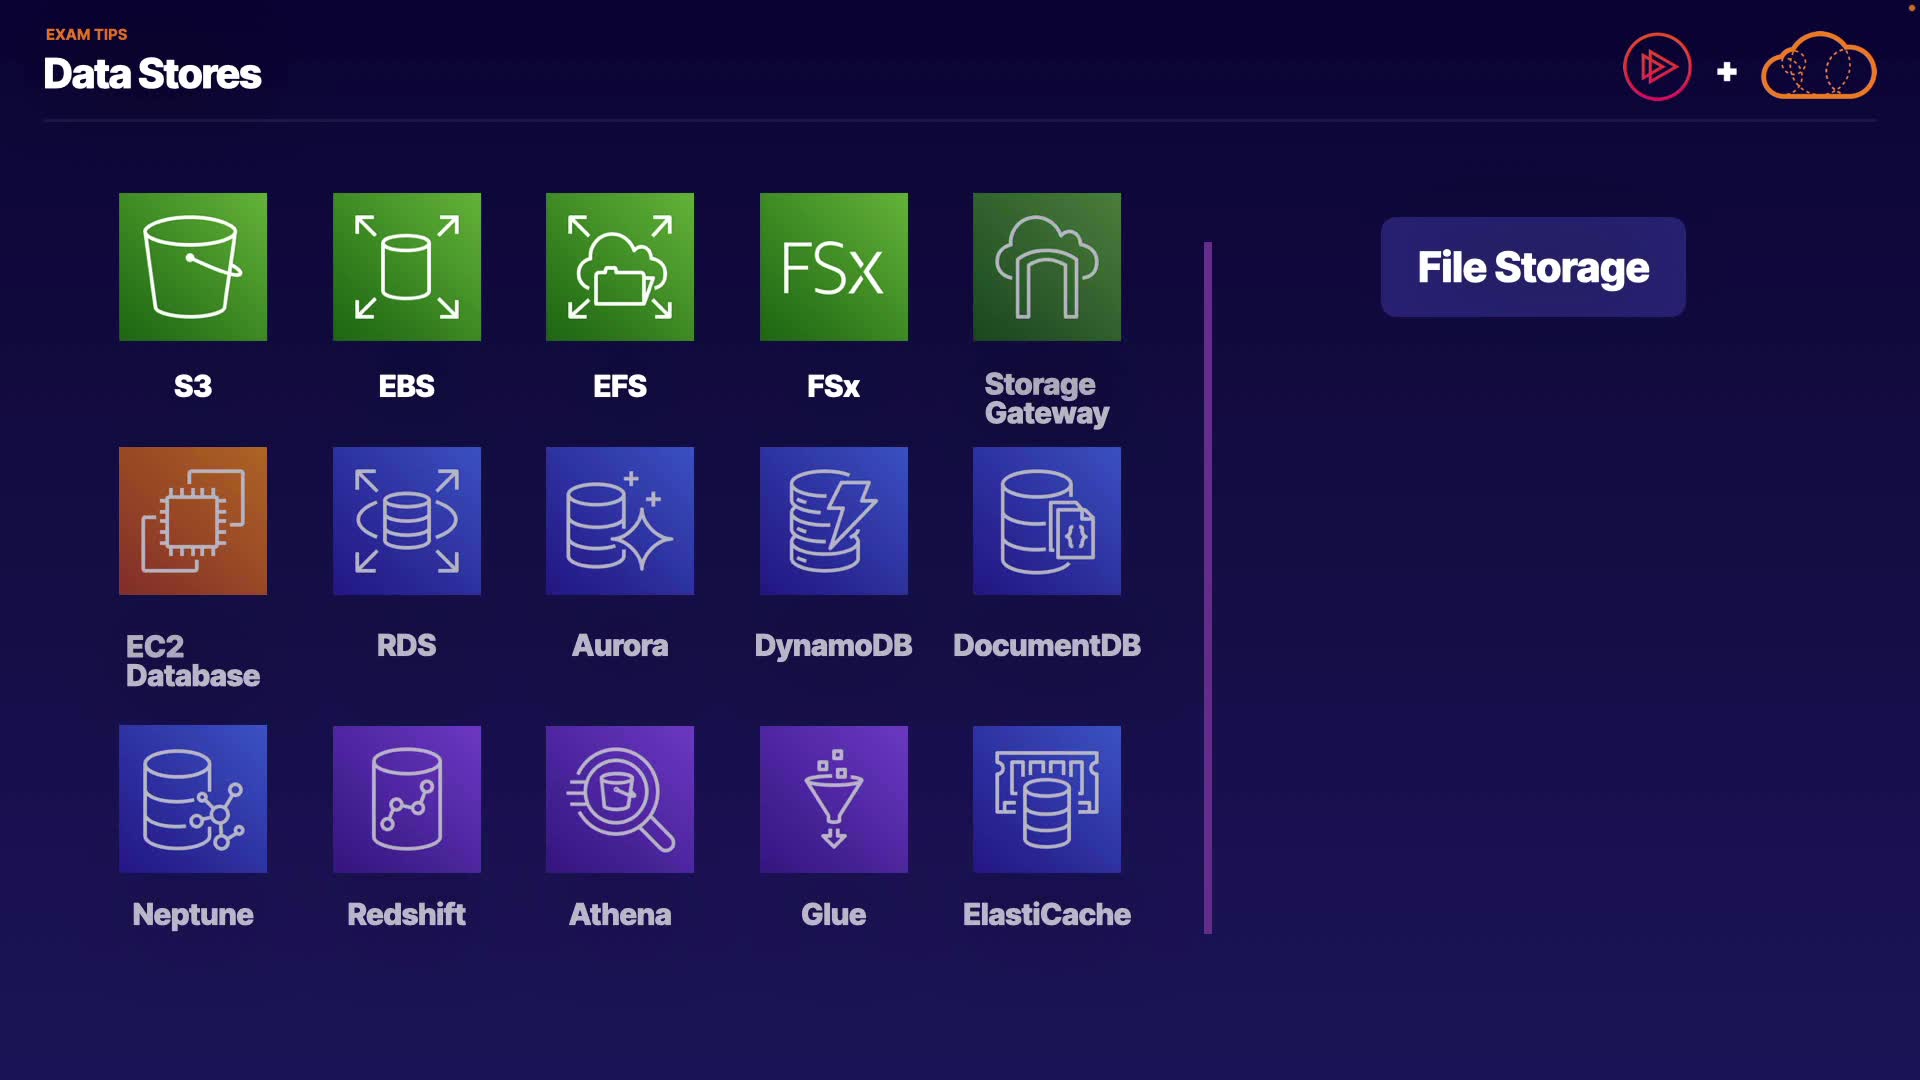Click the Neptune graph database icon
Screen dimensions: 1920x1080
tap(193, 799)
